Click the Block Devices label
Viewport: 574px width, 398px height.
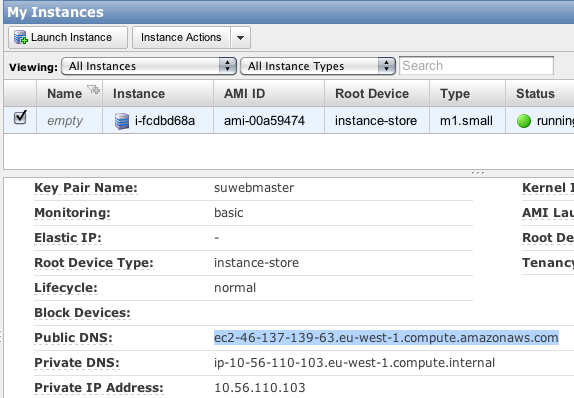[x=82, y=313]
